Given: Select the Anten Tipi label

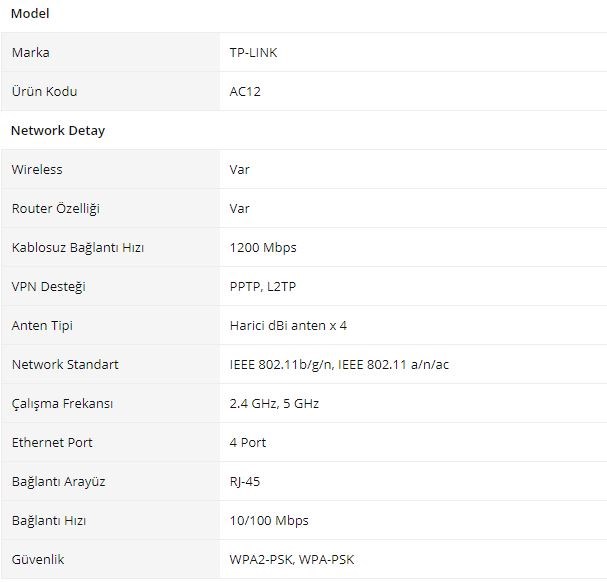Looking at the screenshot, I should point(42,326).
